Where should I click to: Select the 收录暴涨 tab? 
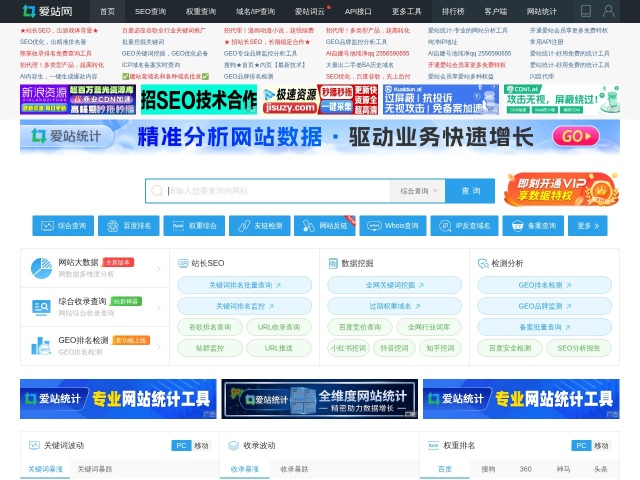point(244,469)
